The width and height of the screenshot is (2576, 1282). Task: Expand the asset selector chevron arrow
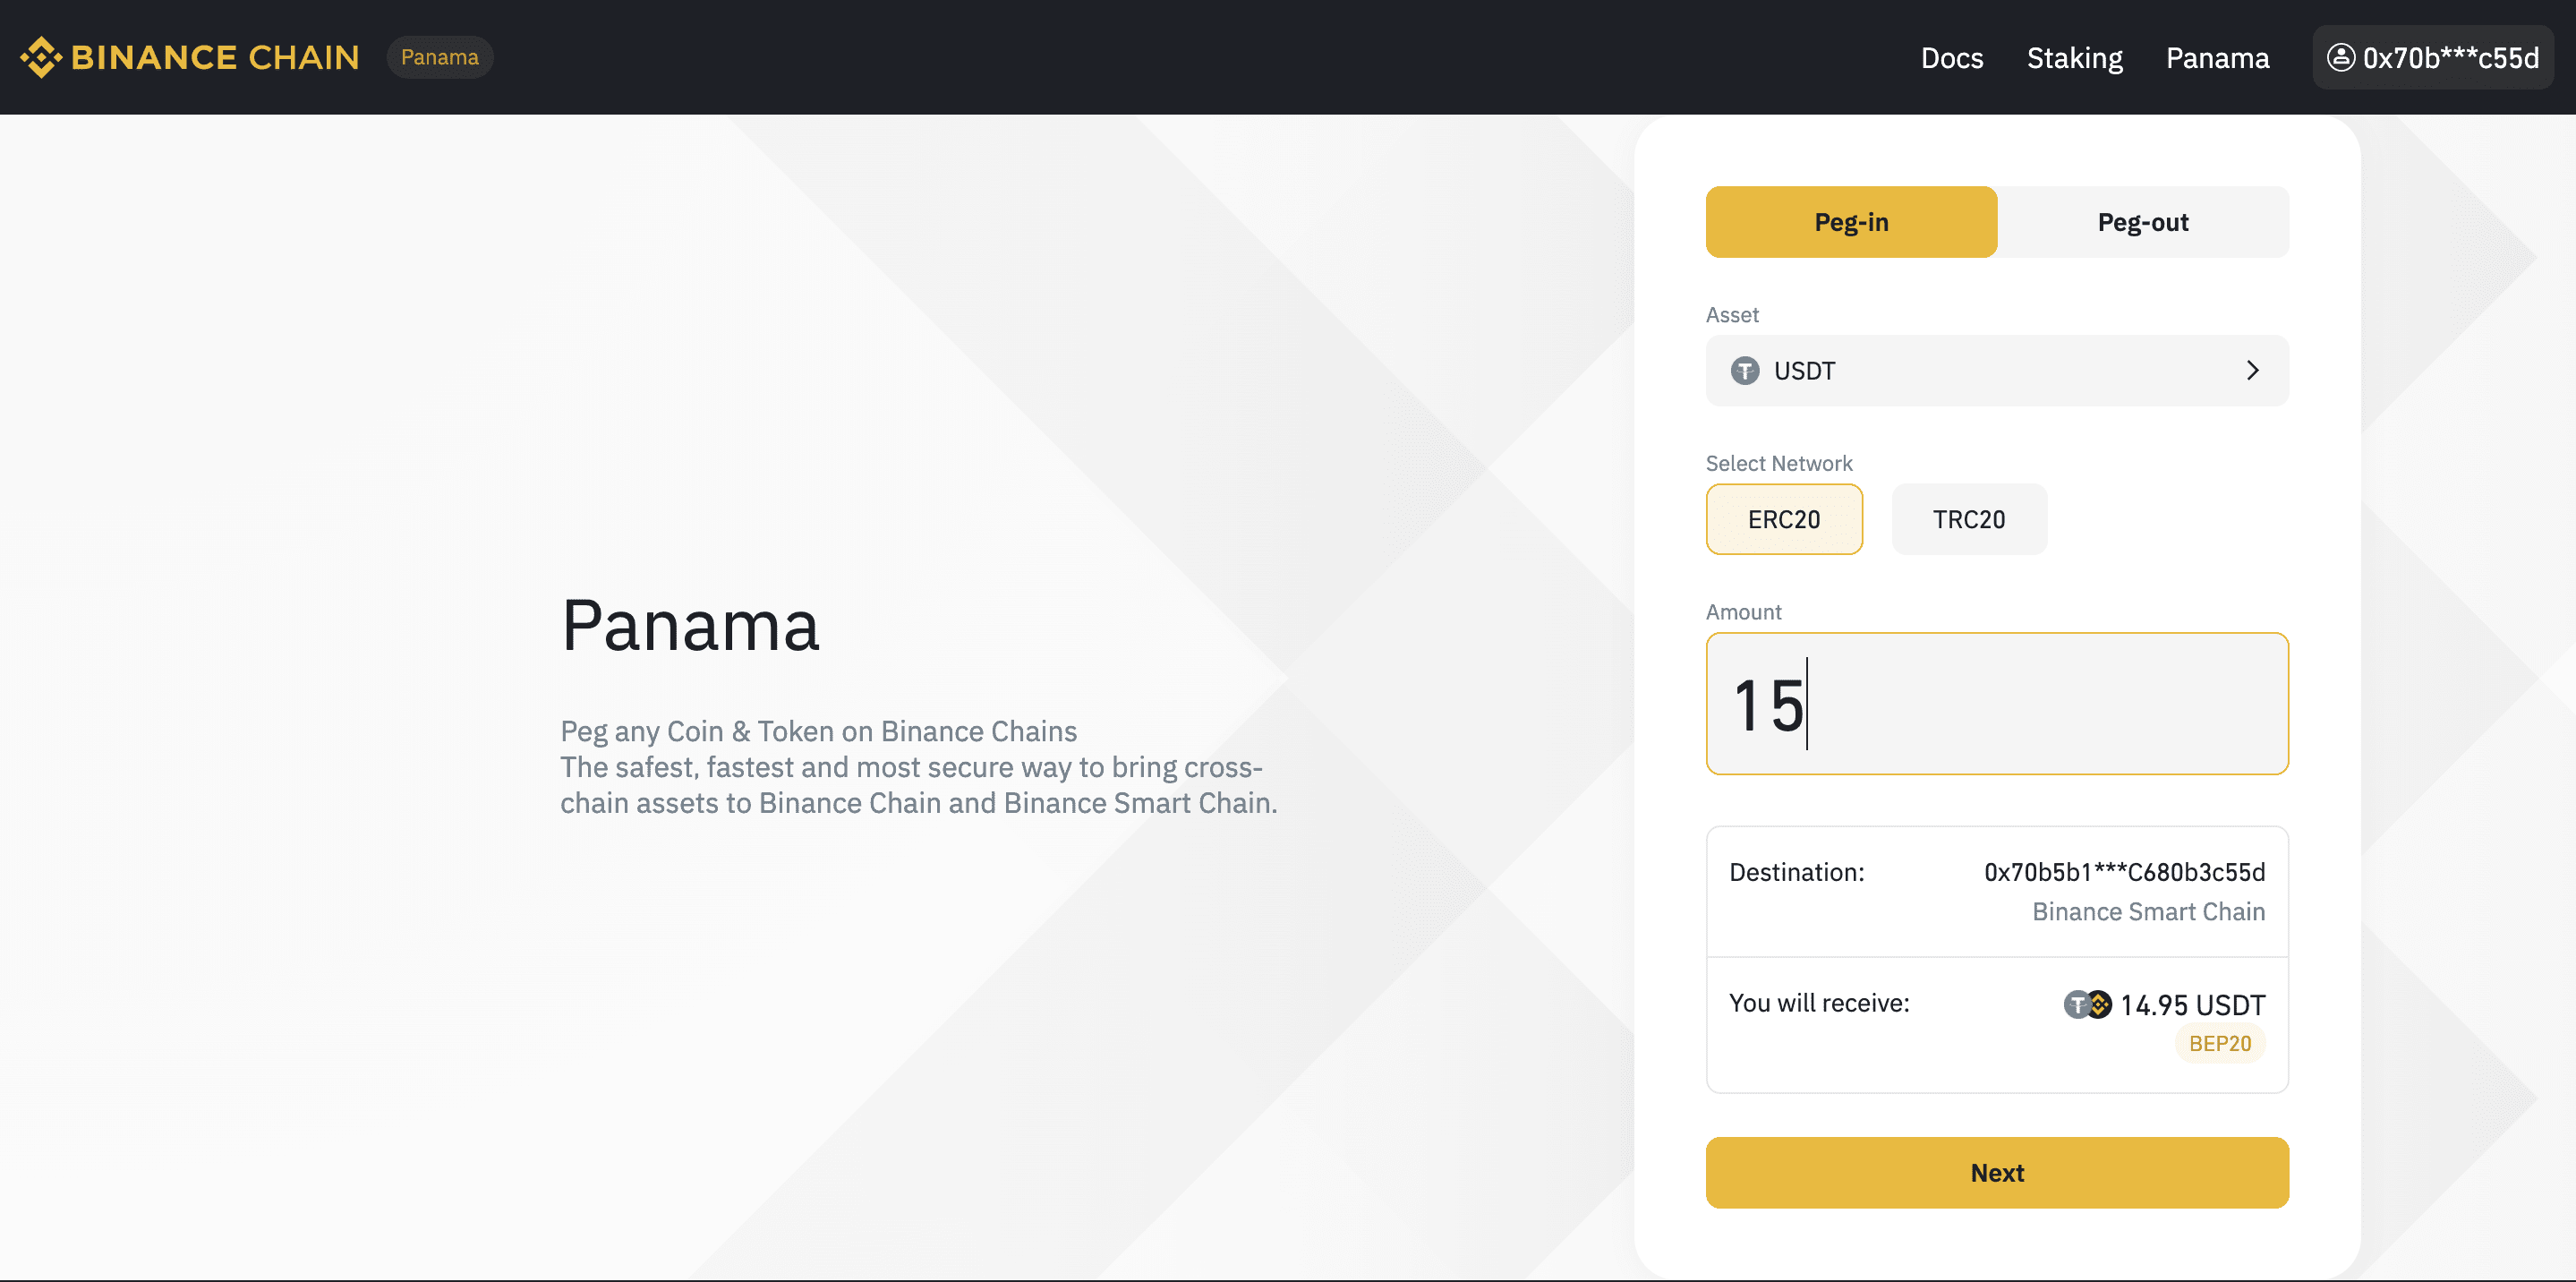[x=2252, y=371]
